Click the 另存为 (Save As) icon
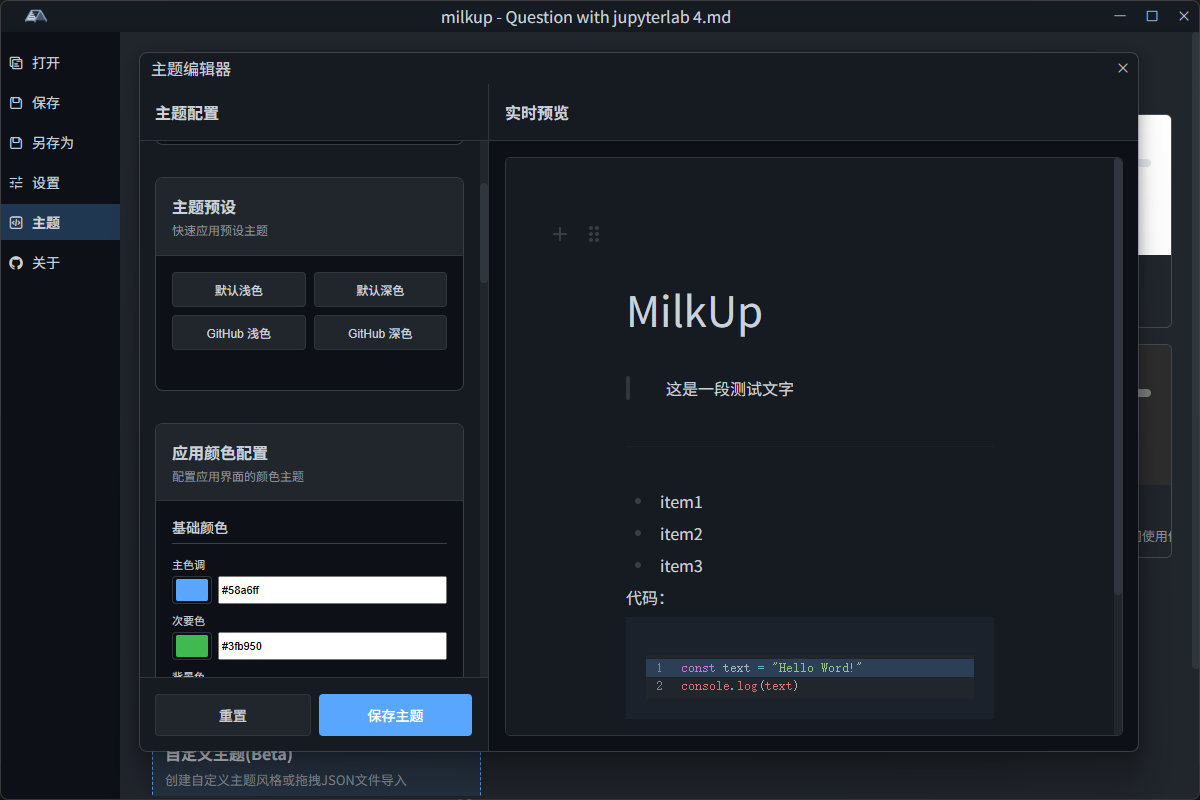Screen dimensions: 1200x800 pos(14,142)
